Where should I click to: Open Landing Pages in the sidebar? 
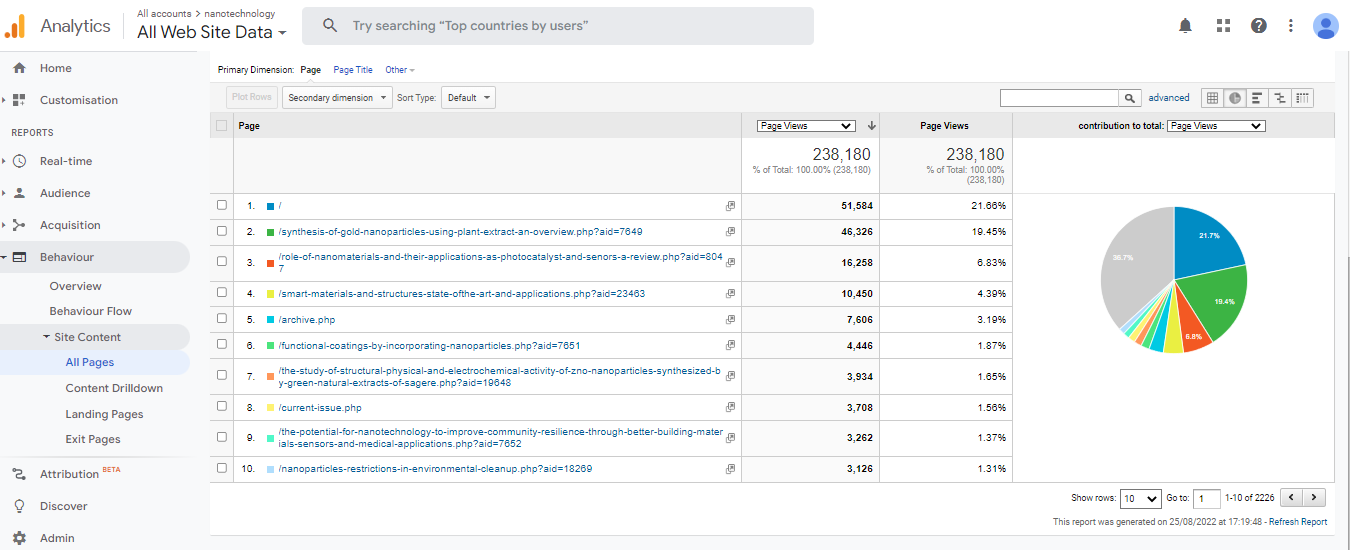[104, 414]
